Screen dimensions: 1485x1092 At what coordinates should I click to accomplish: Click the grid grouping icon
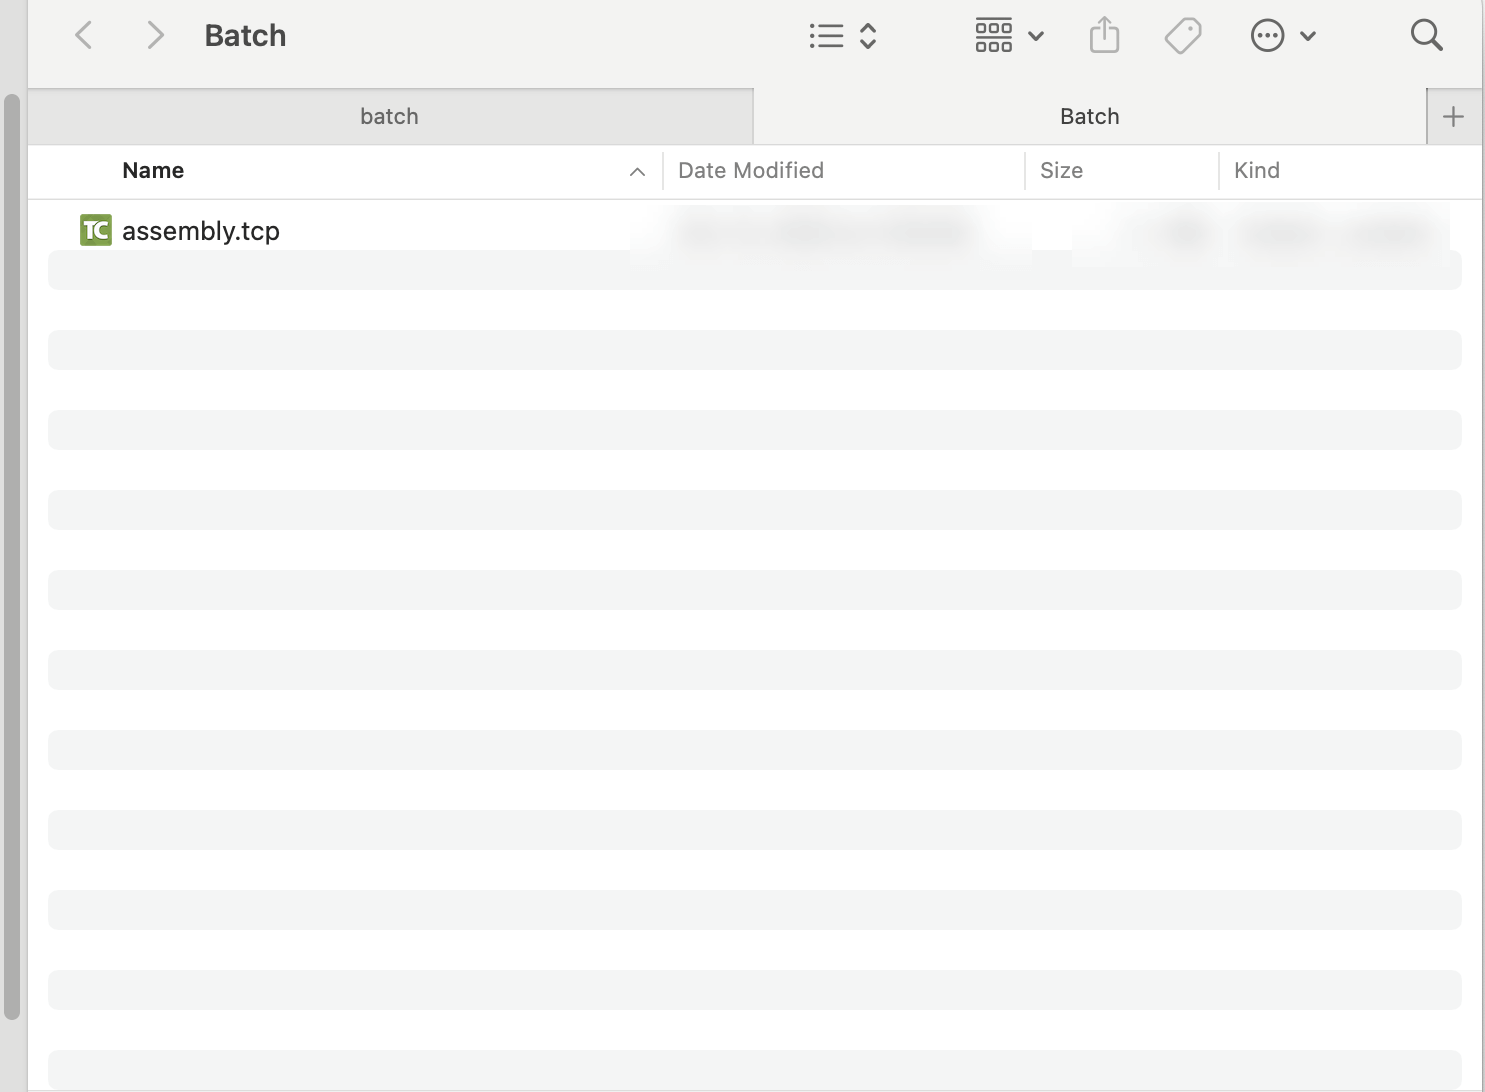[x=993, y=36]
